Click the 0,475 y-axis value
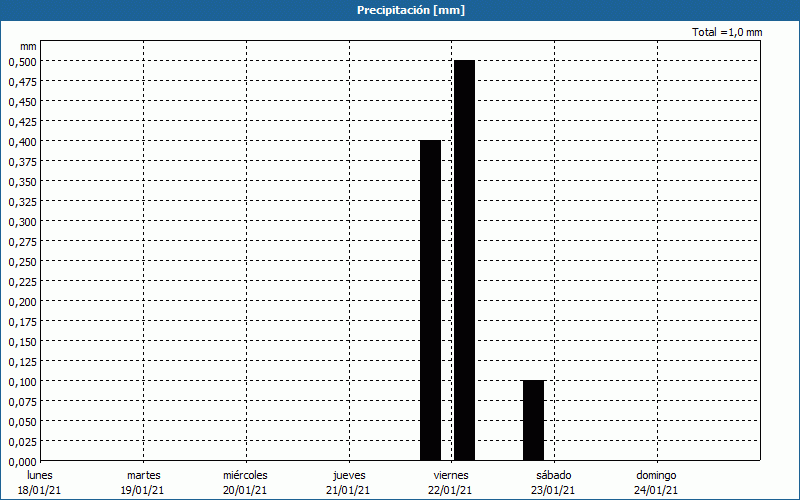The image size is (800, 500). [23, 81]
